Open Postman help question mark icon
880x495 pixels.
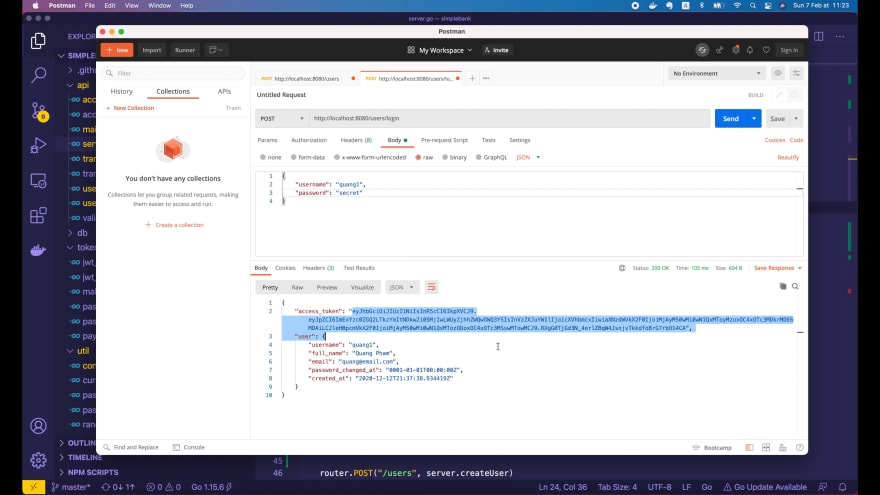point(800,447)
